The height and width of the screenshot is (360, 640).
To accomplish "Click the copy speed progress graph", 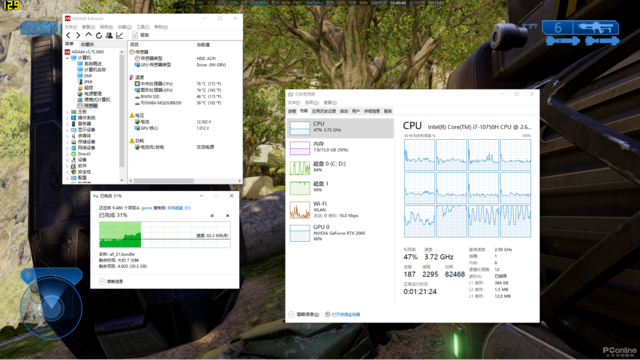I will click(165, 234).
